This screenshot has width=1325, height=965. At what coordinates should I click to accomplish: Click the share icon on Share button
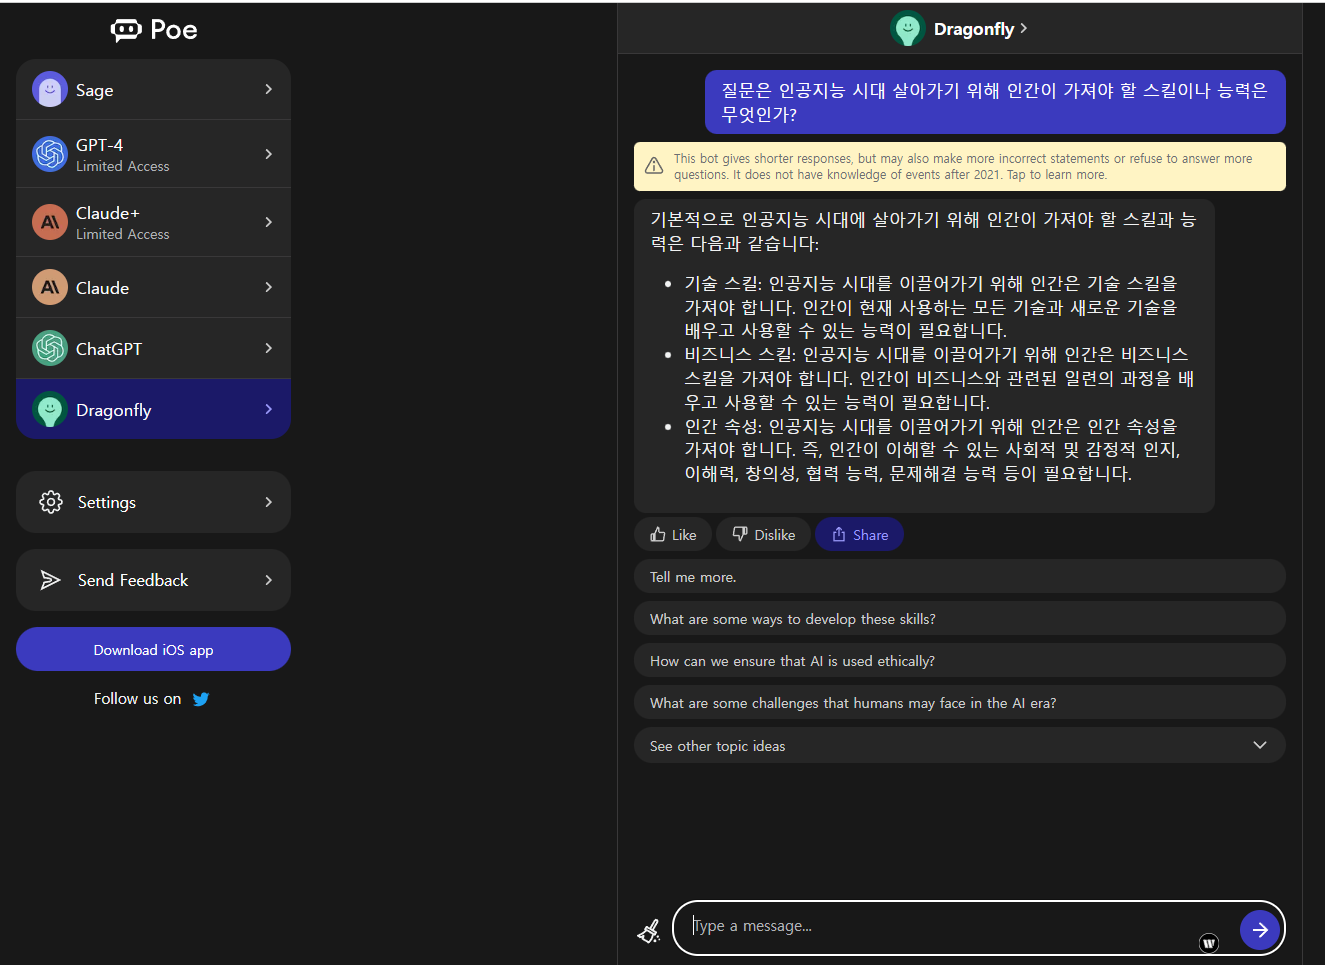pos(839,535)
